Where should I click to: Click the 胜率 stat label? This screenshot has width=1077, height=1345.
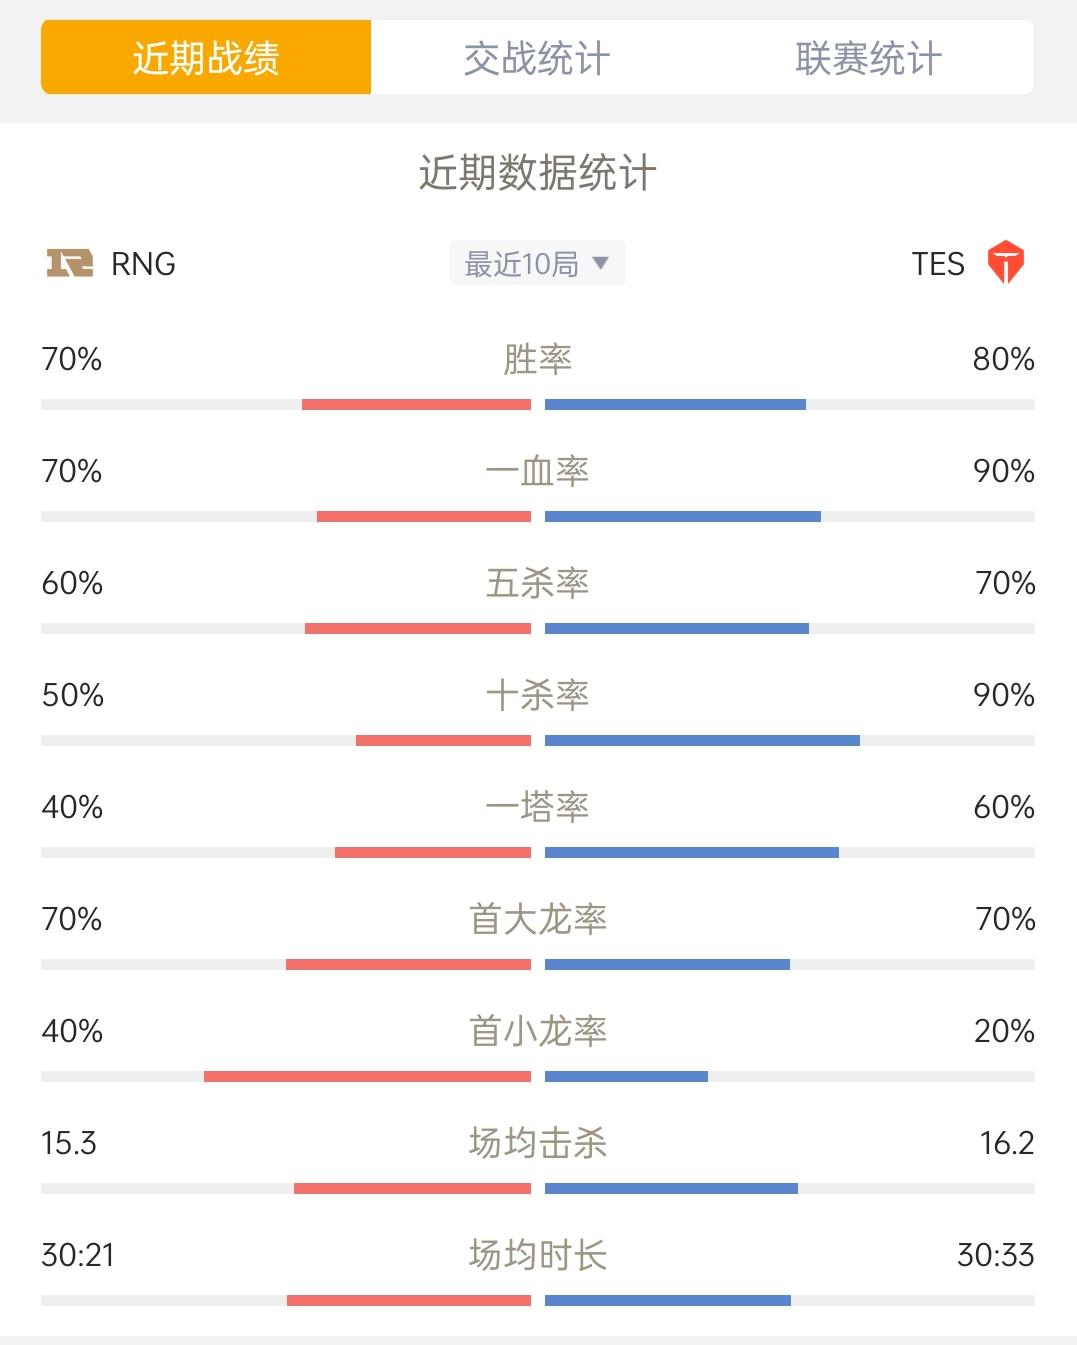click(537, 359)
